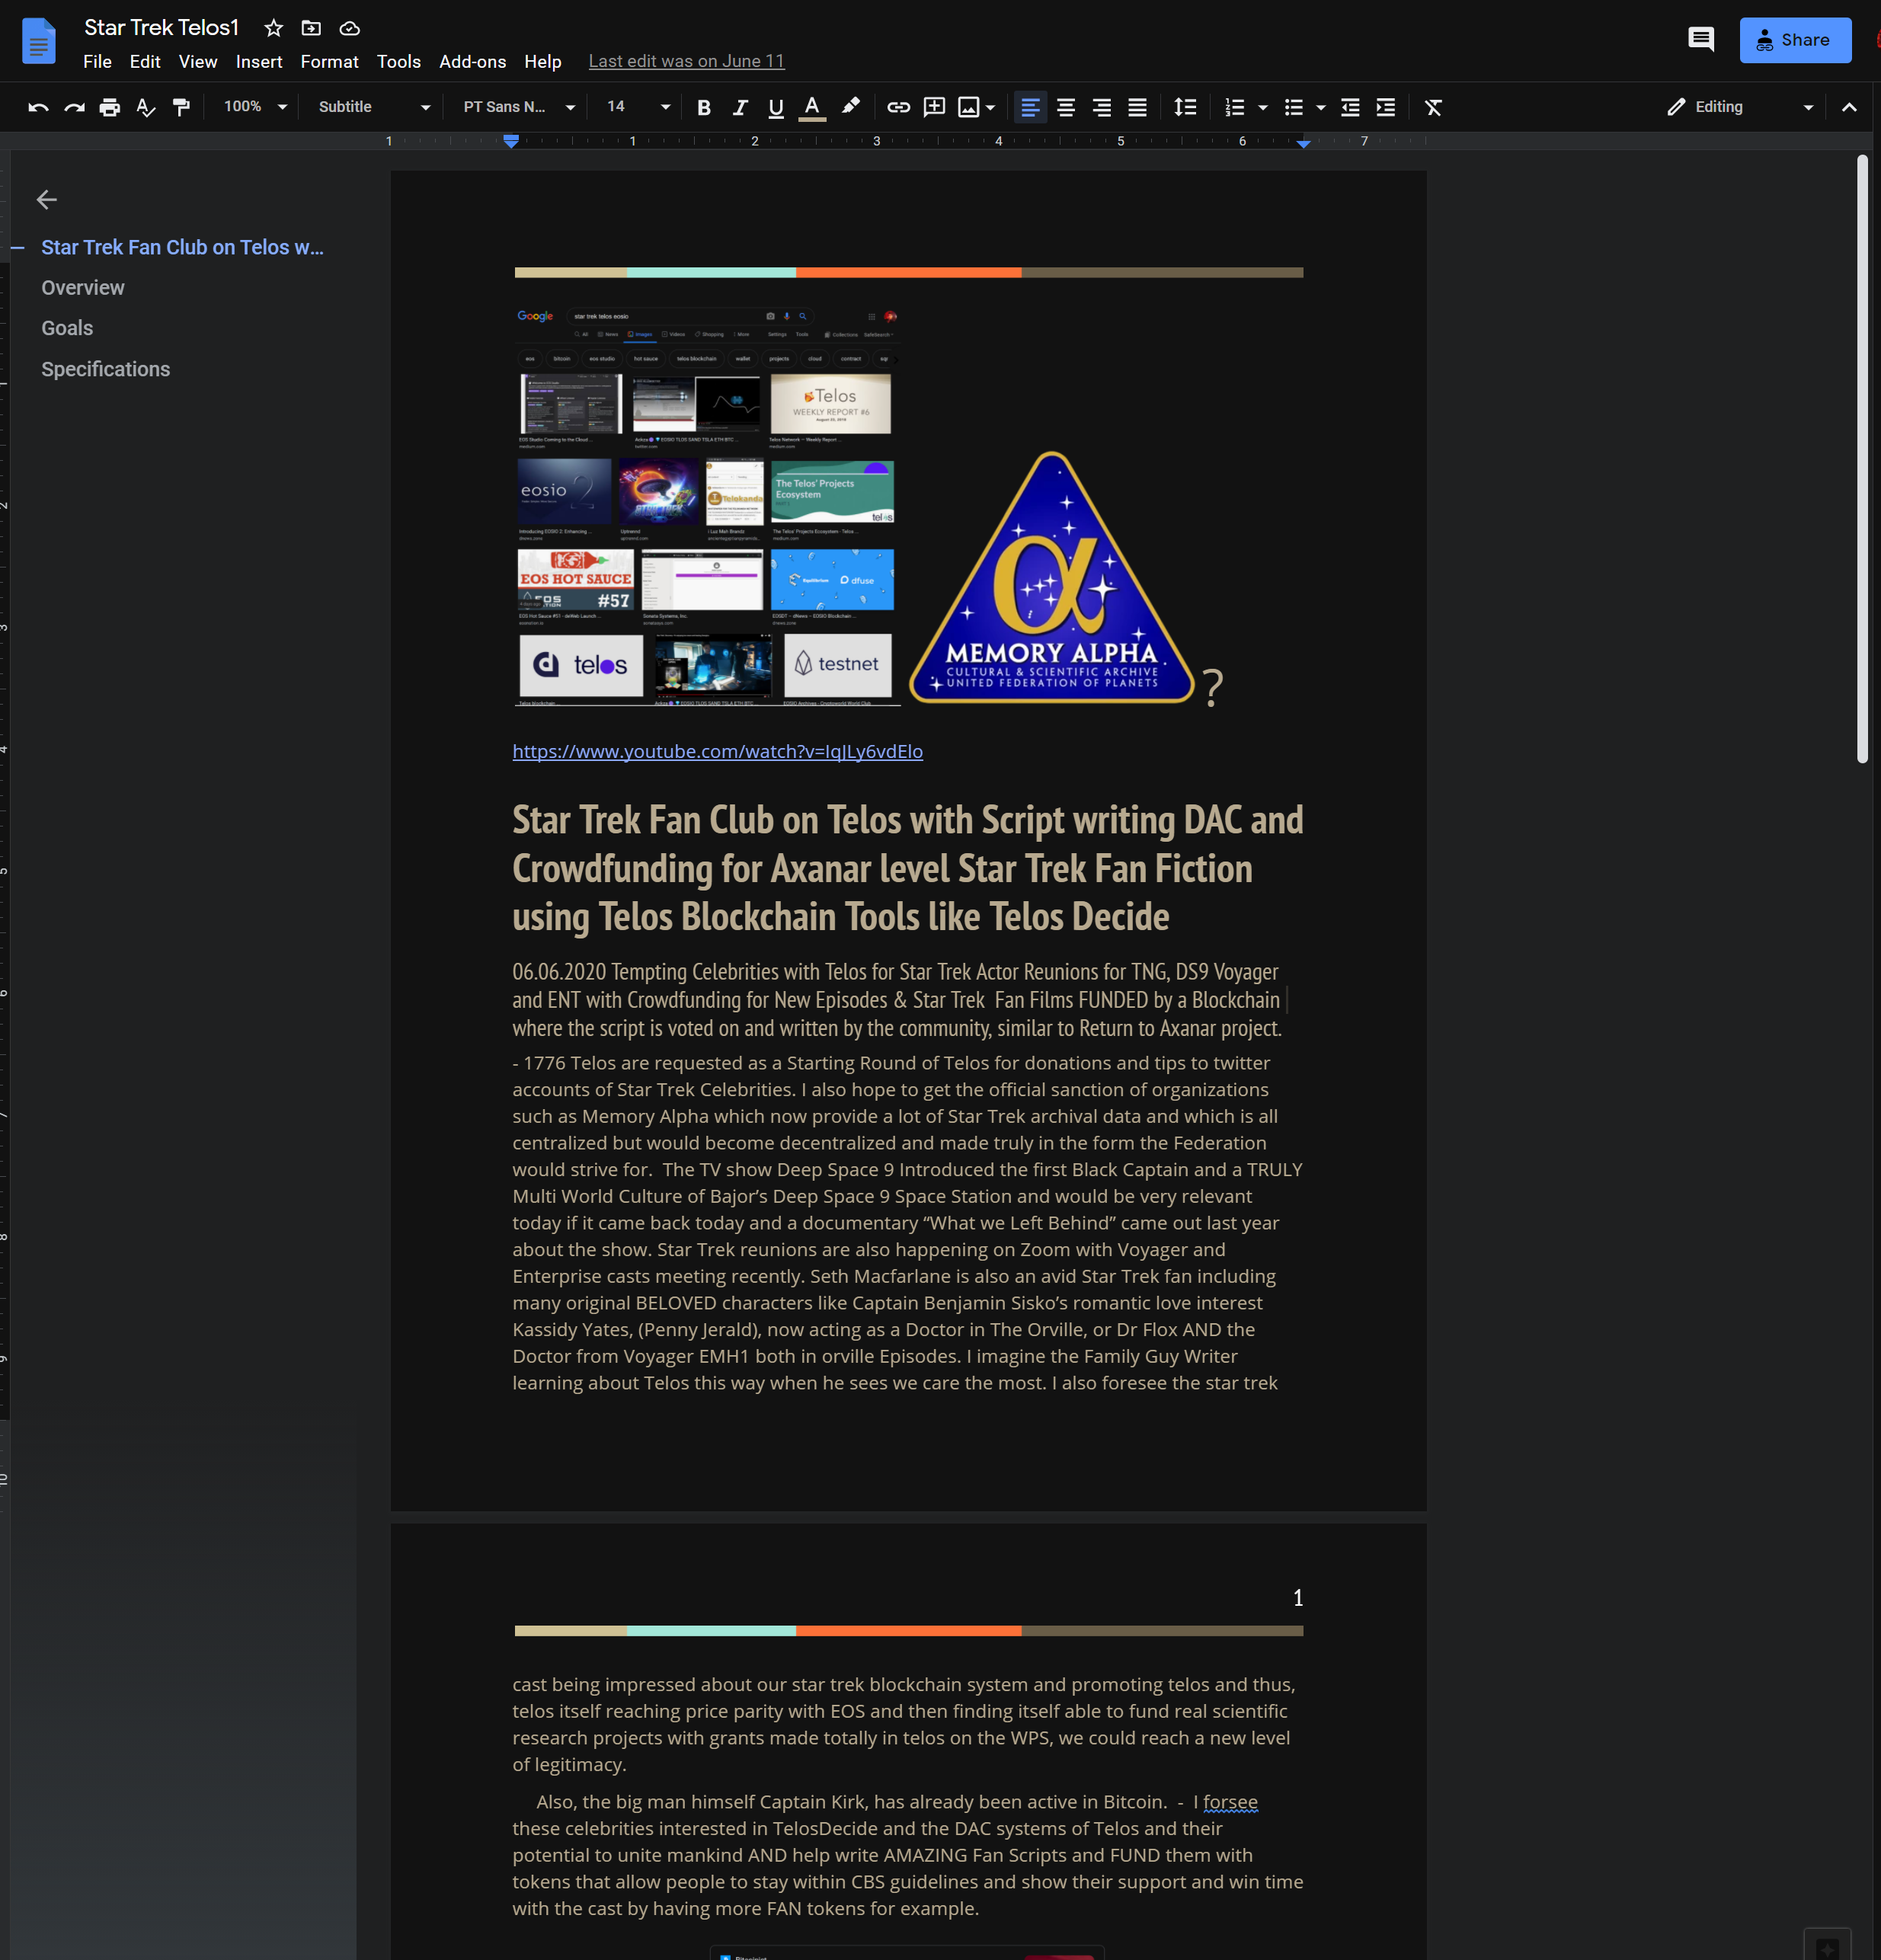The width and height of the screenshot is (1881, 1960).
Task: Jump to Specifications in outline
Action: tap(106, 369)
